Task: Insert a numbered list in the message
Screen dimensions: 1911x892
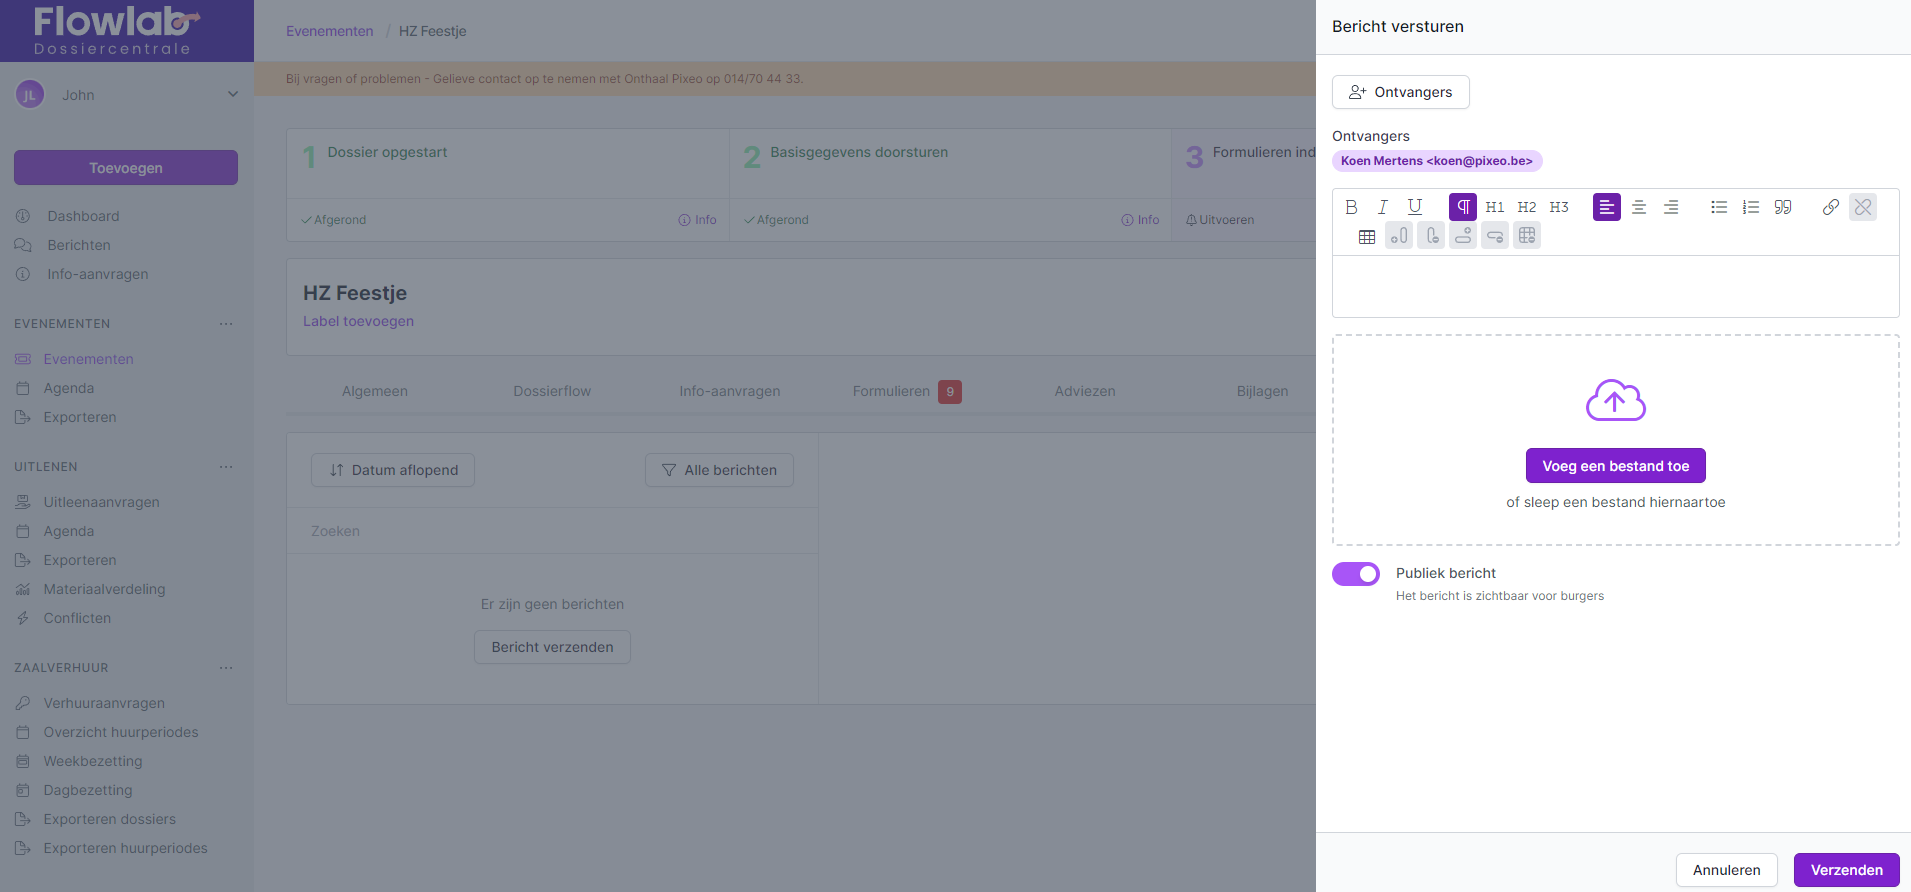Action: [1751, 207]
